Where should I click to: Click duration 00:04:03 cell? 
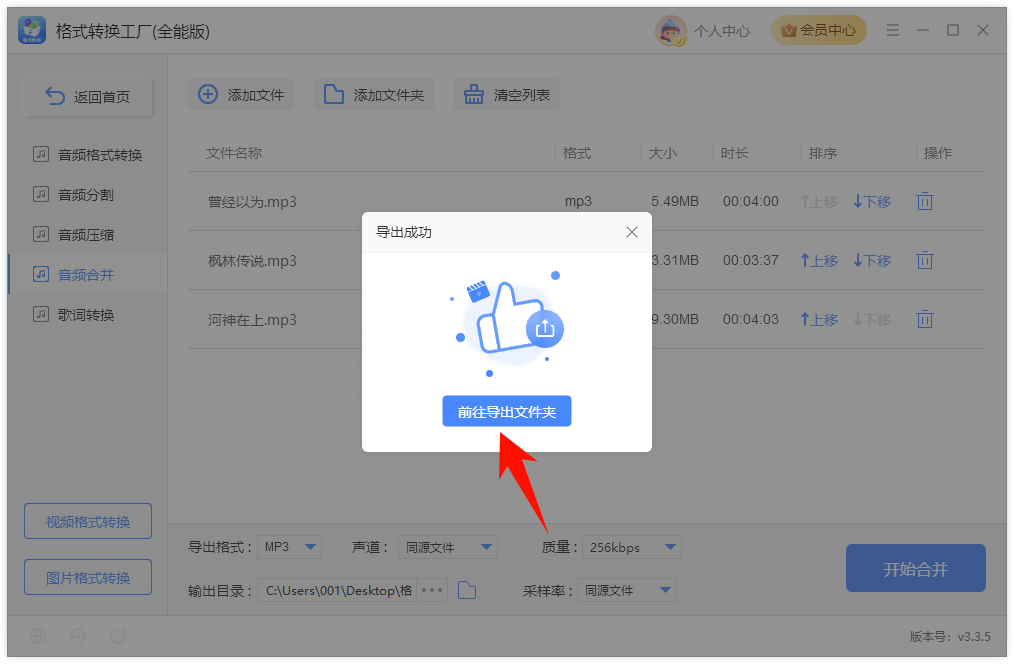coord(751,319)
